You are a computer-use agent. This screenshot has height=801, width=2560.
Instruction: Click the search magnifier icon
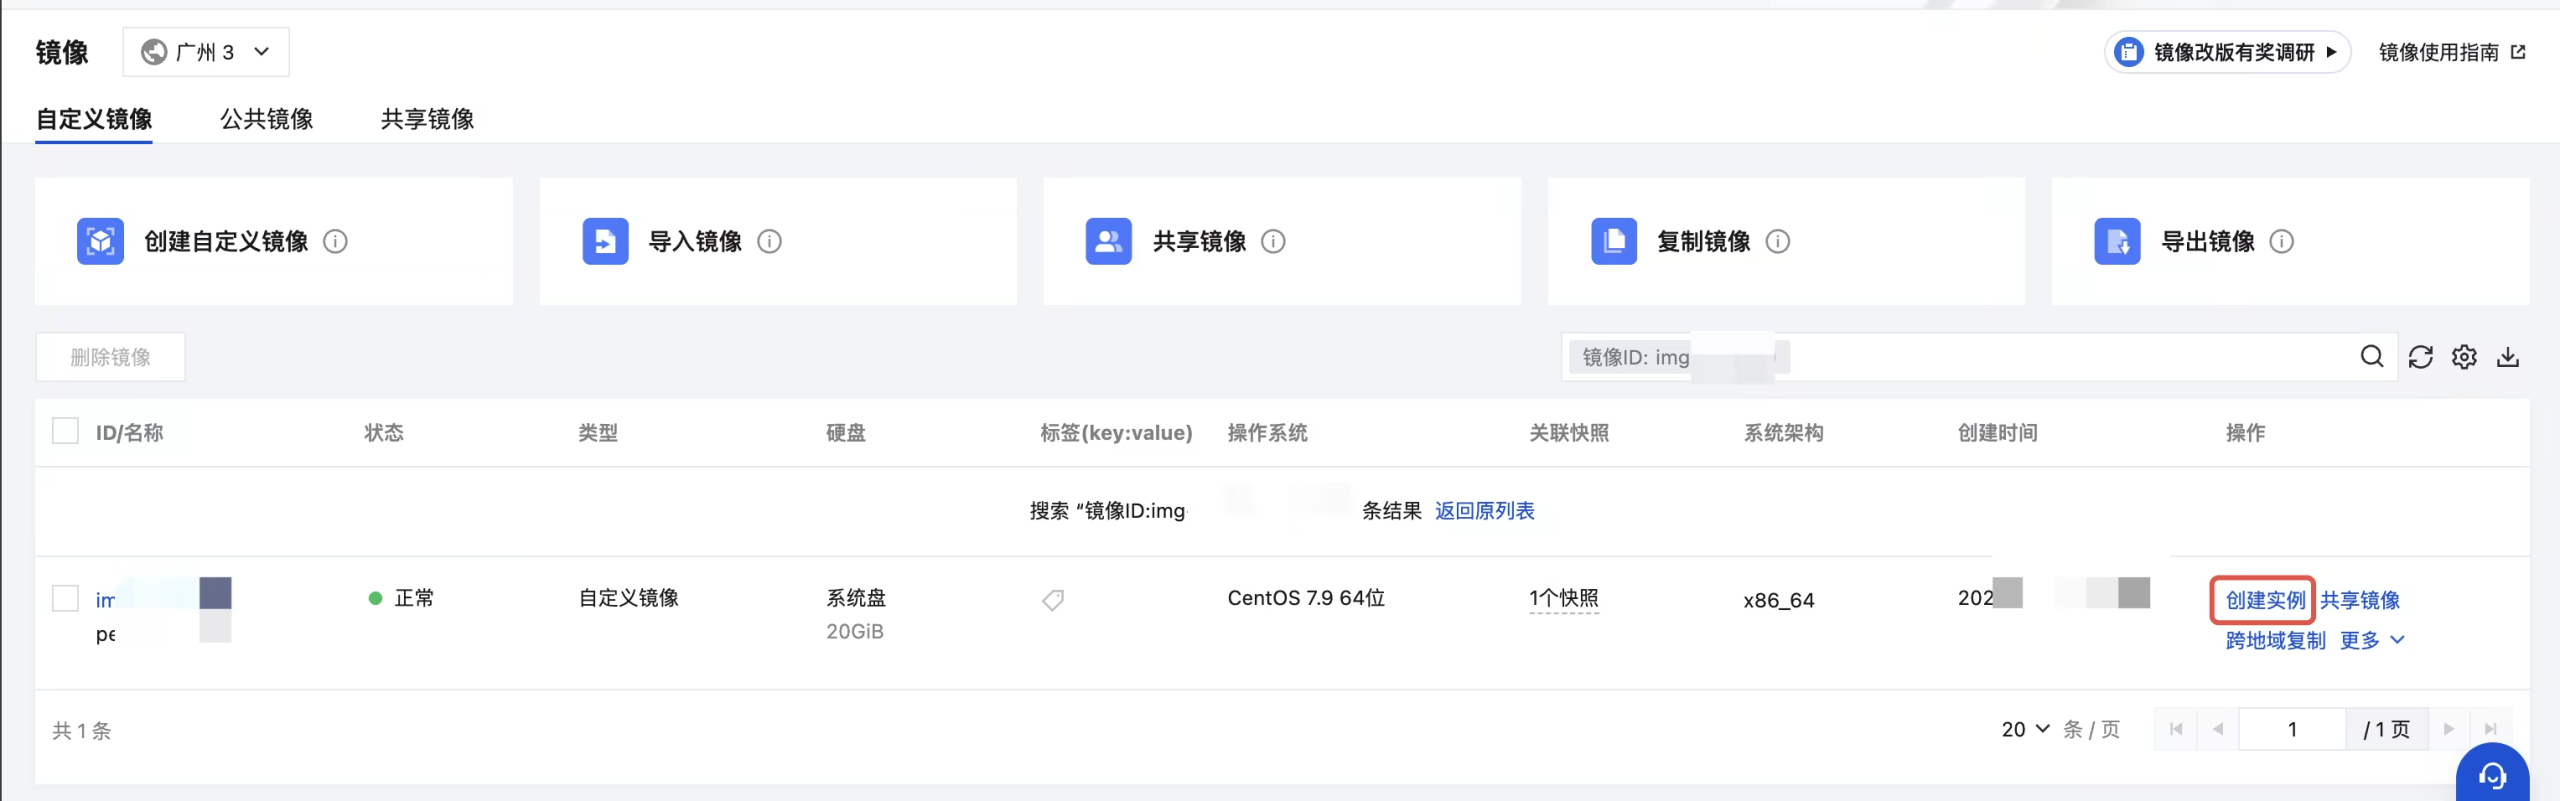click(2371, 357)
